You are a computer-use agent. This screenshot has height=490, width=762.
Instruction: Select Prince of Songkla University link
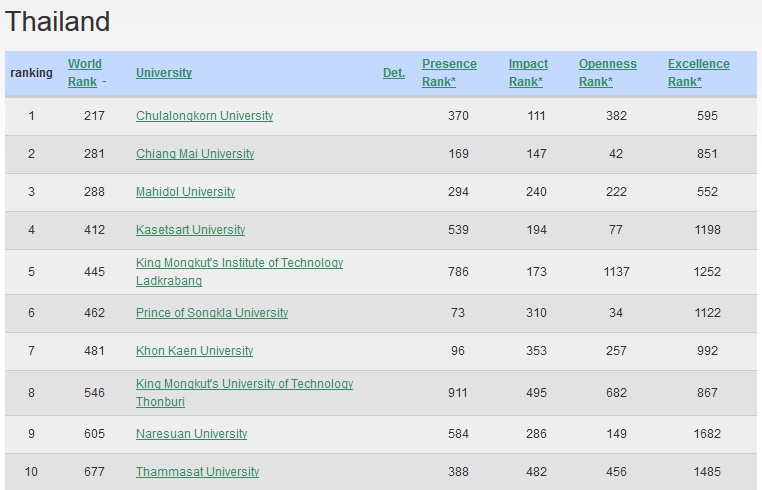tap(211, 313)
